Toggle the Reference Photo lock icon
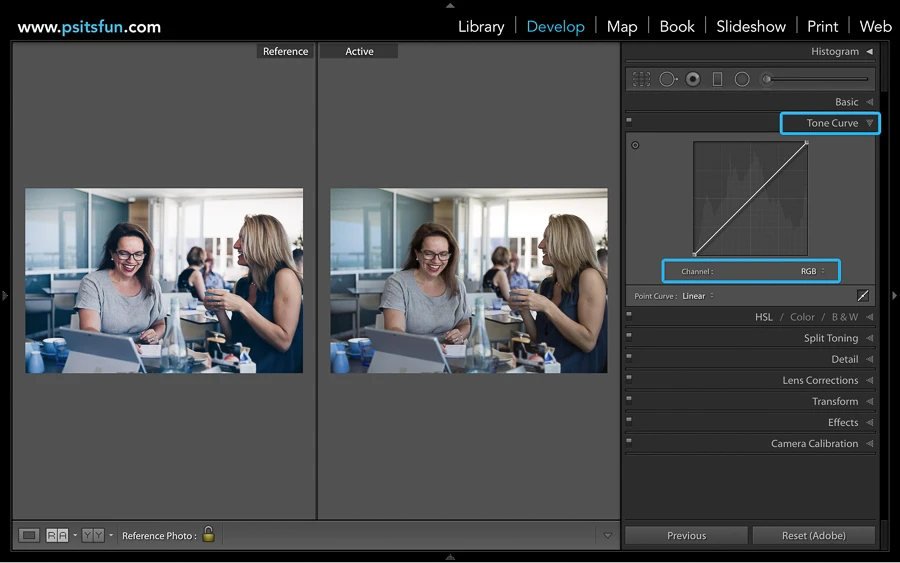900x563 pixels. 208,534
